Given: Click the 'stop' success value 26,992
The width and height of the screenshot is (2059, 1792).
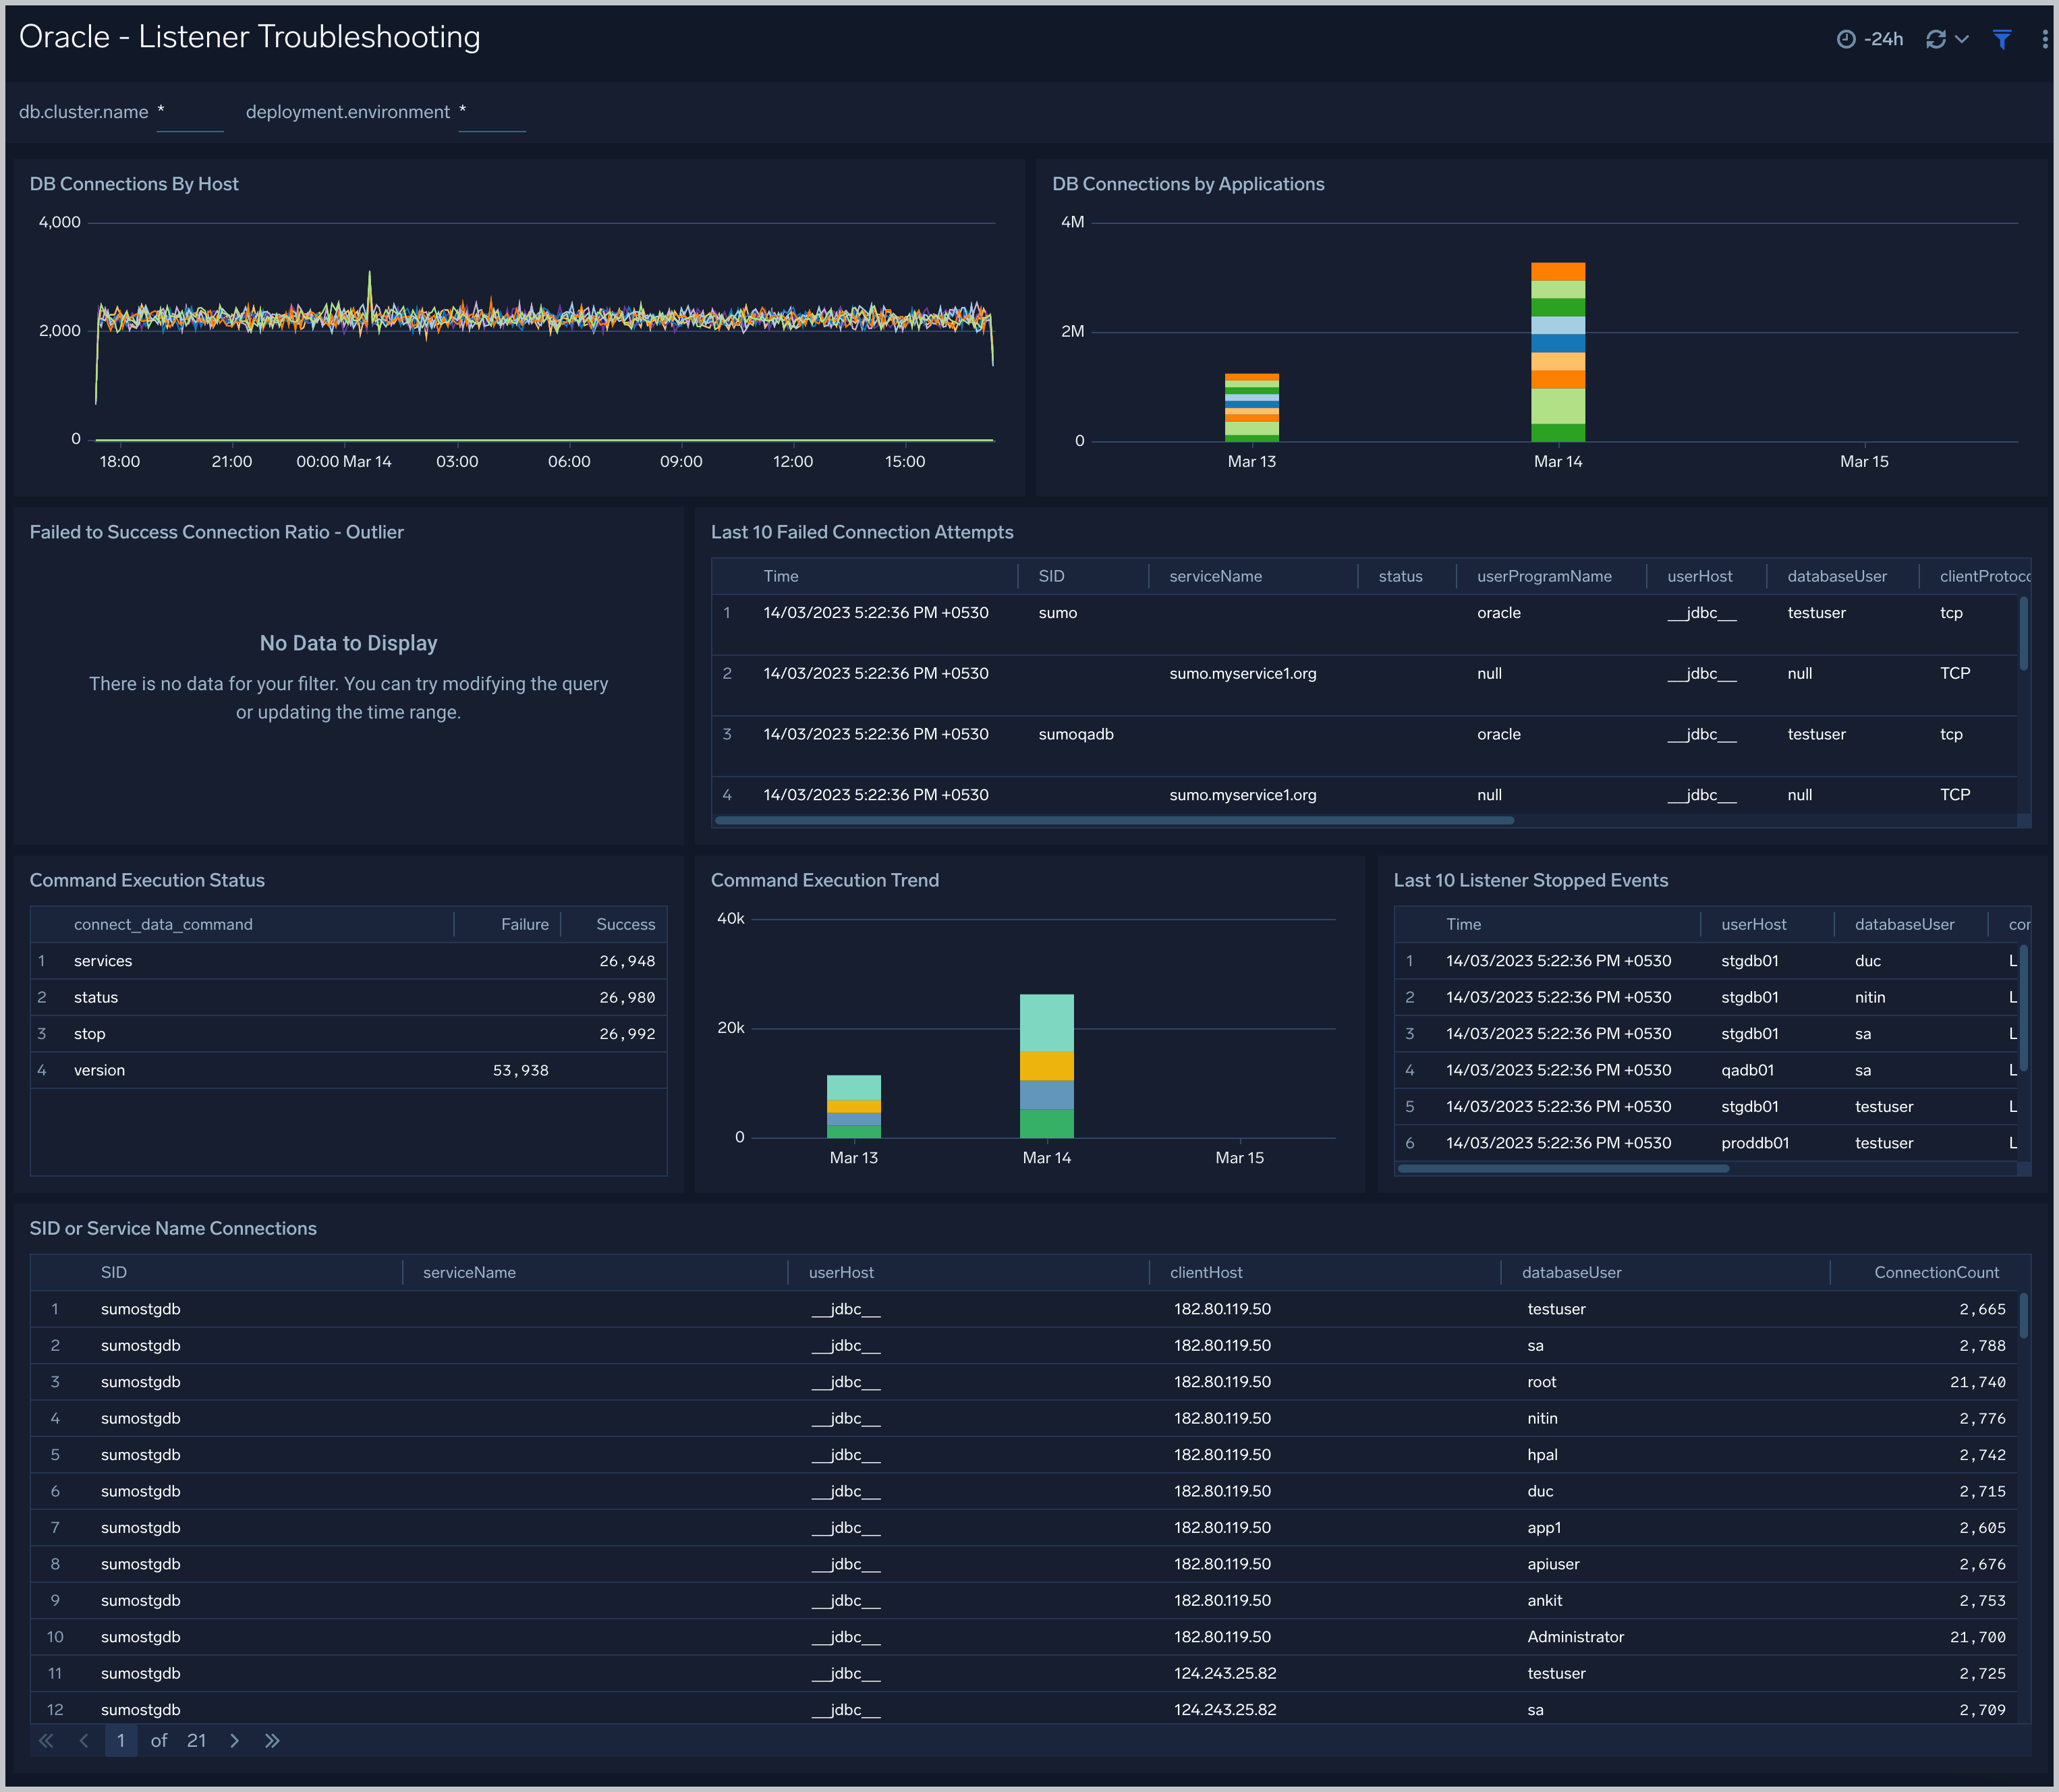Looking at the screenshot, I should pos(627,1035).
